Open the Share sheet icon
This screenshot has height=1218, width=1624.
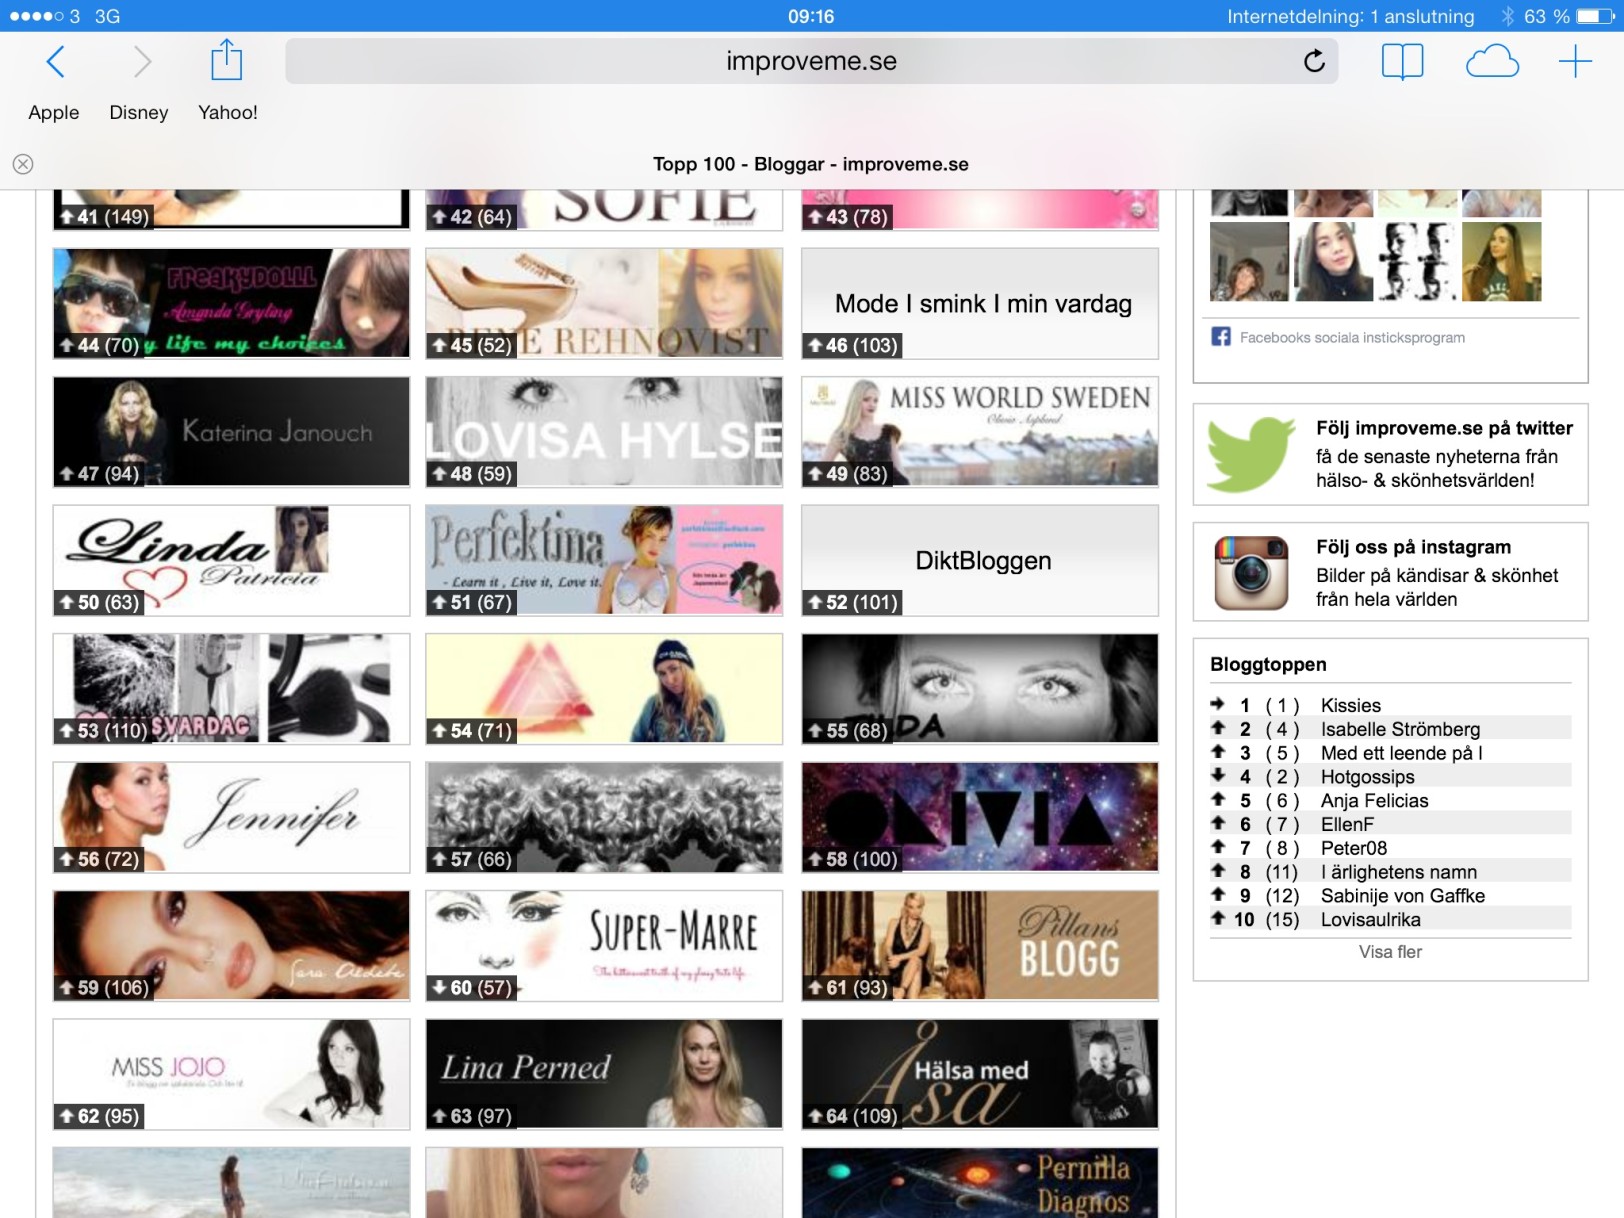pos(226,60)
